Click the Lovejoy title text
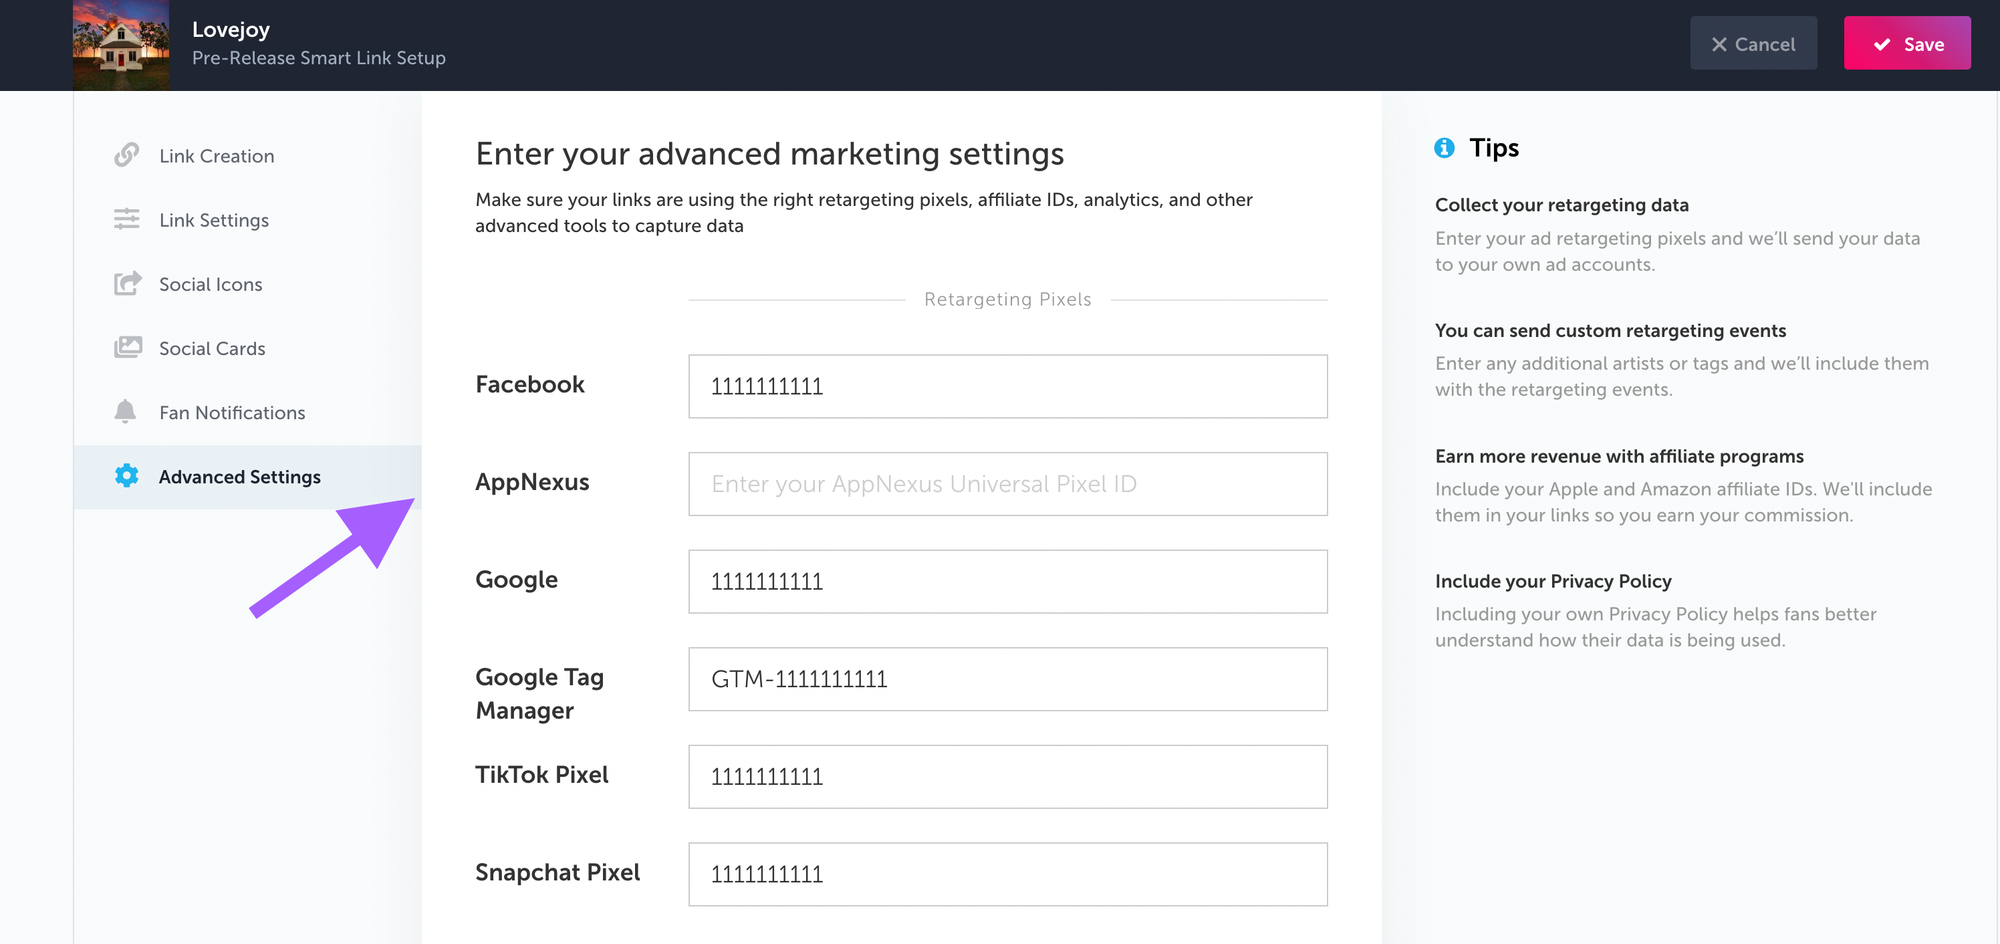This screenshot has width=2000, height=944. pos(231,30)
